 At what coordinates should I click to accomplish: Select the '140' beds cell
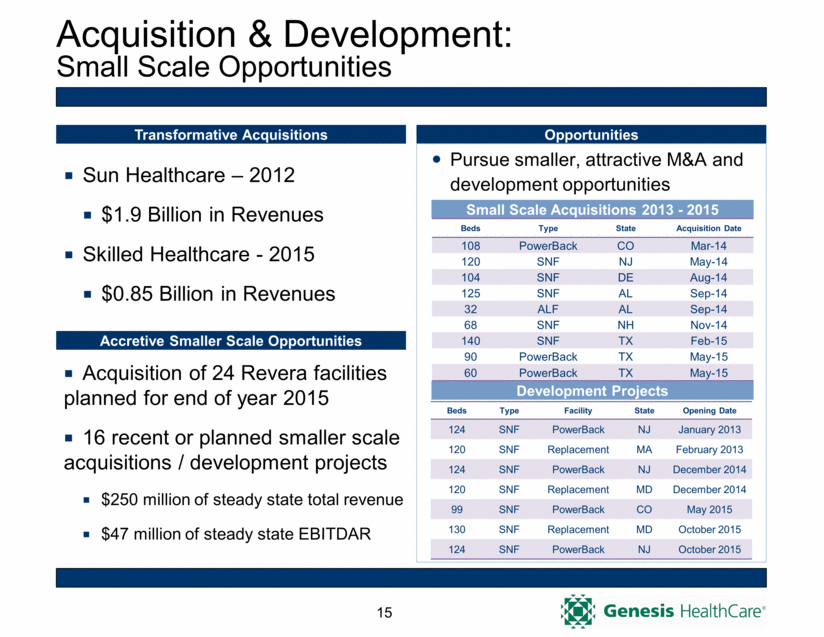coord(470,341)
